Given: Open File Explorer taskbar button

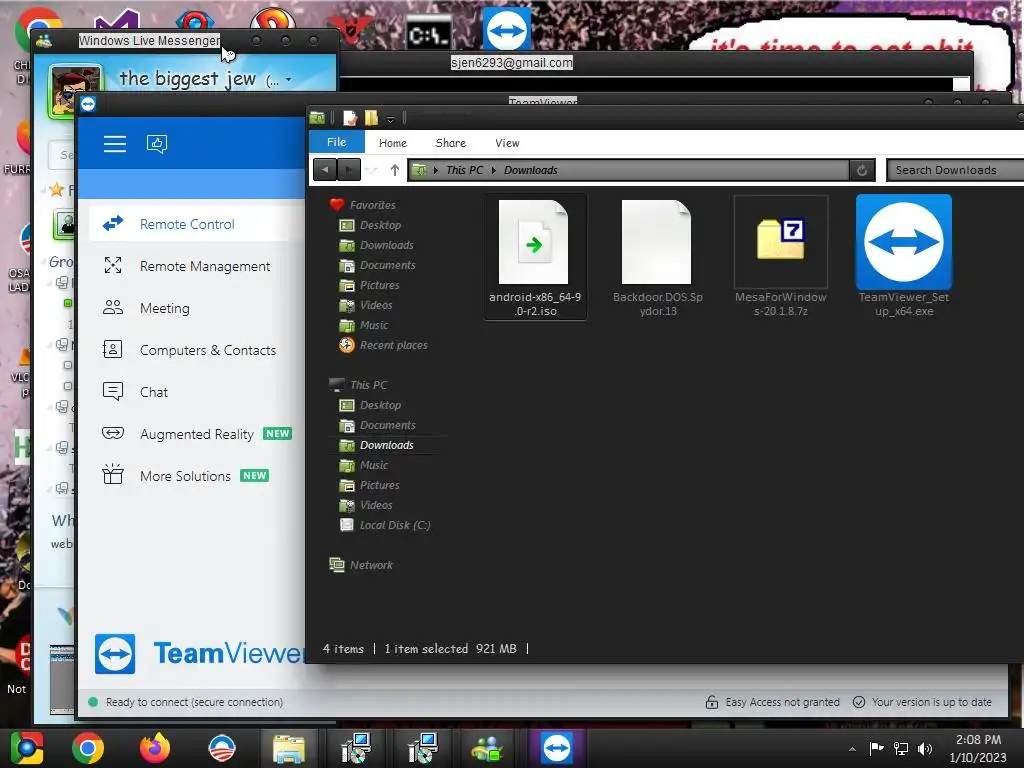Looking at the screenshot, I should tap(289, 748).
